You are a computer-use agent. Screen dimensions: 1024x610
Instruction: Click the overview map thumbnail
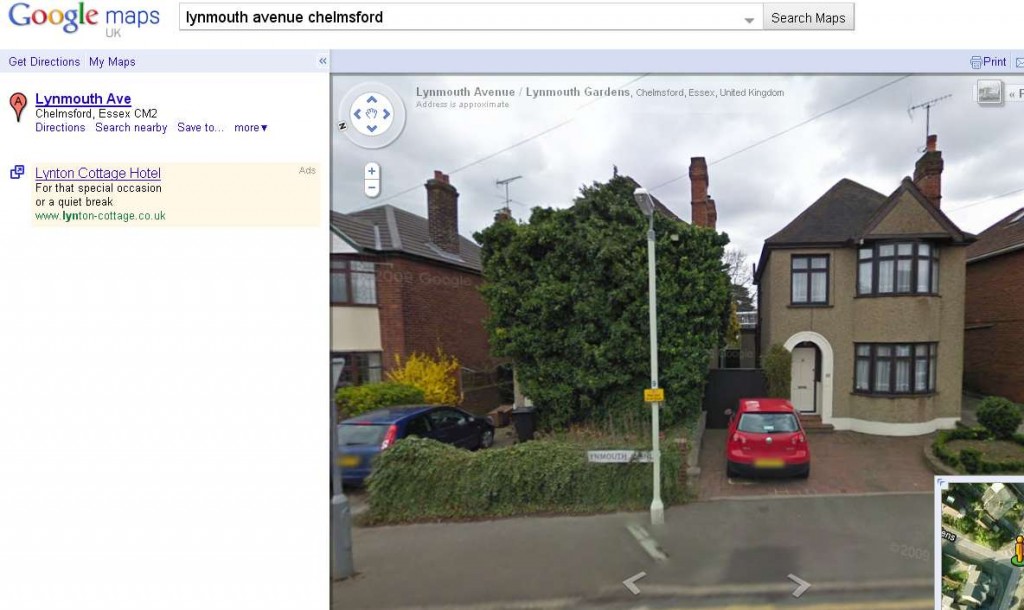tap(981, 543)
